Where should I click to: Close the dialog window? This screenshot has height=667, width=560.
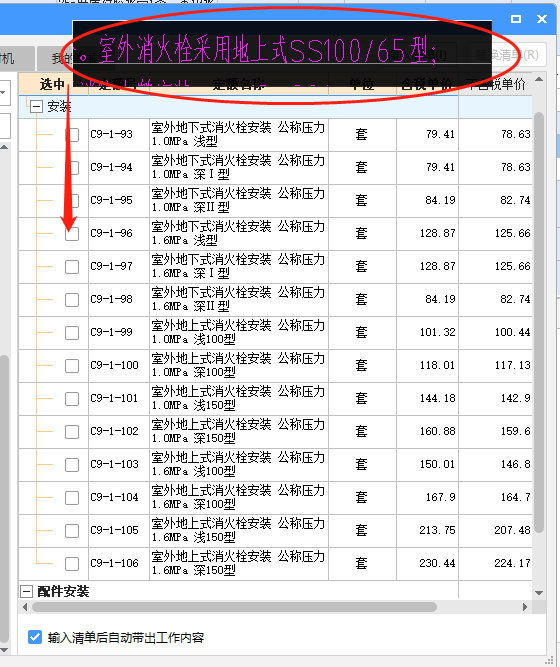(542, 19)
